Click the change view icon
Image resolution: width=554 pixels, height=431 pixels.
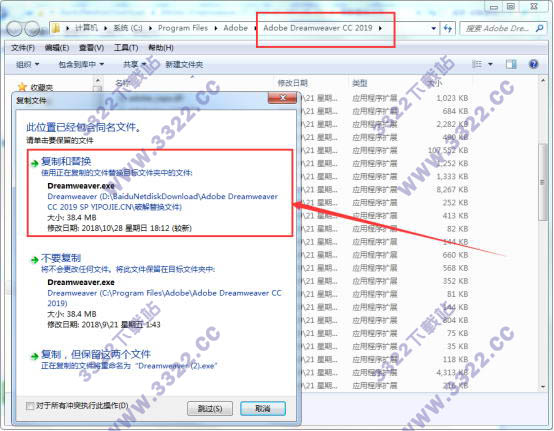point(477,64)
